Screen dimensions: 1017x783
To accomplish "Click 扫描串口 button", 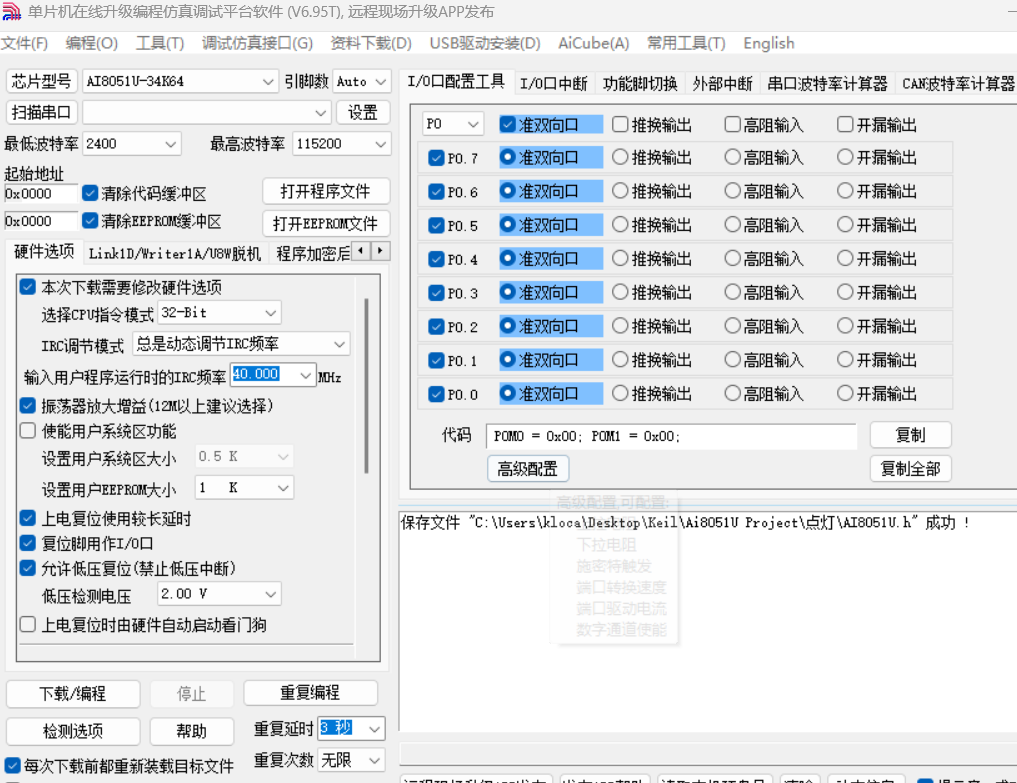I will point(42,112).
